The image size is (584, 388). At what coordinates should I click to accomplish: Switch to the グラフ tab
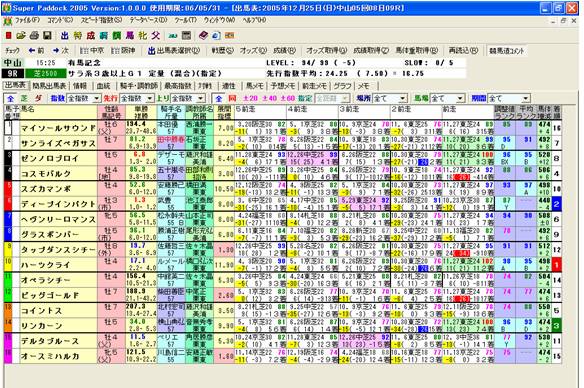coord(342,86)
